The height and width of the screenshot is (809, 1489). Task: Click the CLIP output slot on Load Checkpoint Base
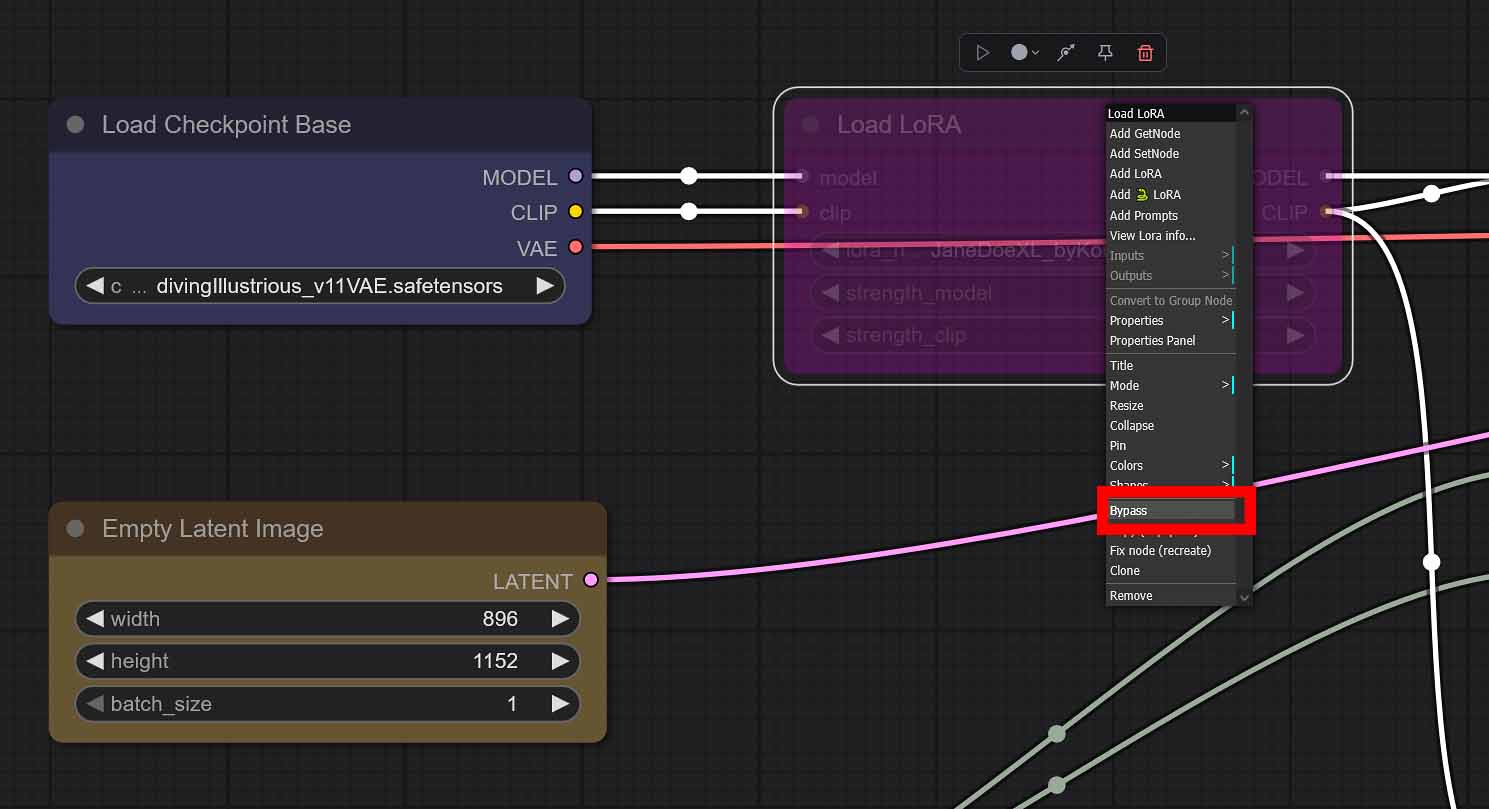576,212
